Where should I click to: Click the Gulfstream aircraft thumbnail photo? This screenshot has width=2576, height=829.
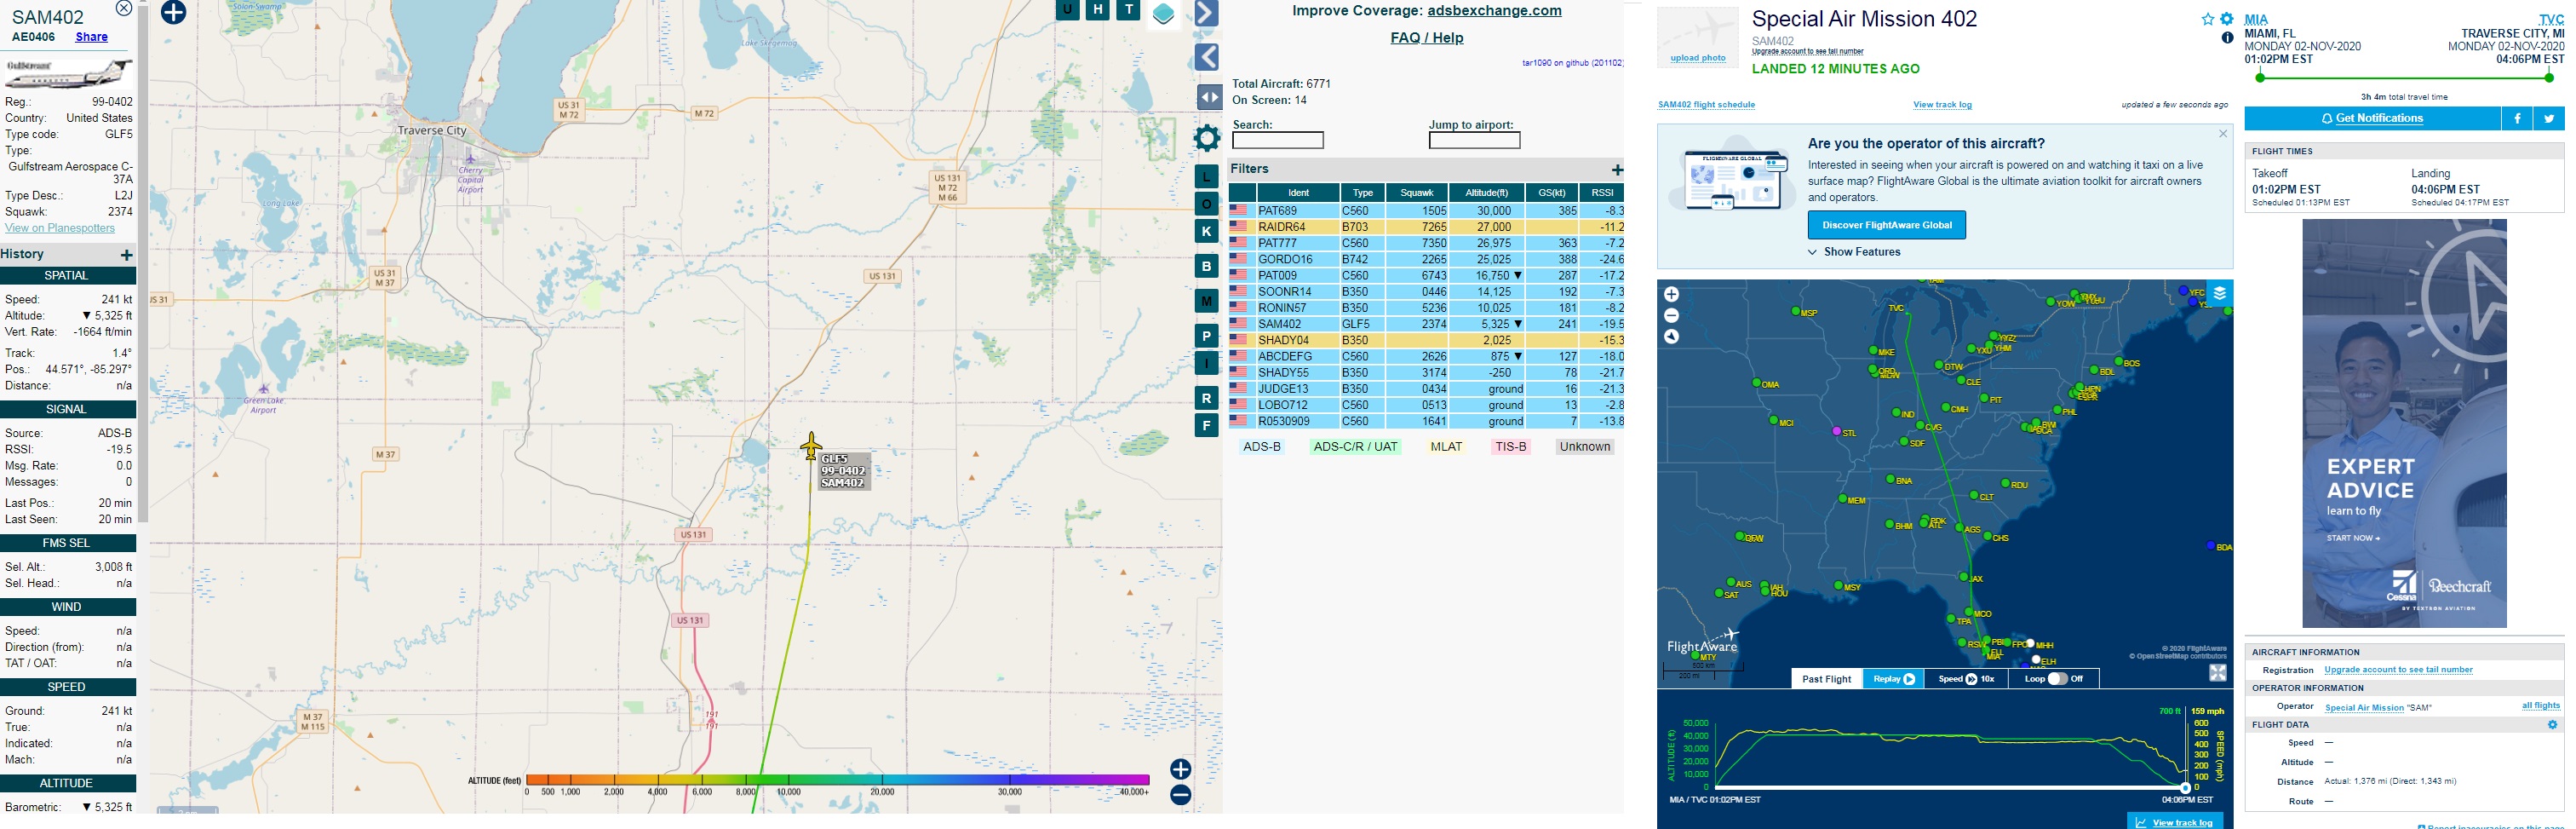[x=68, y=74]
